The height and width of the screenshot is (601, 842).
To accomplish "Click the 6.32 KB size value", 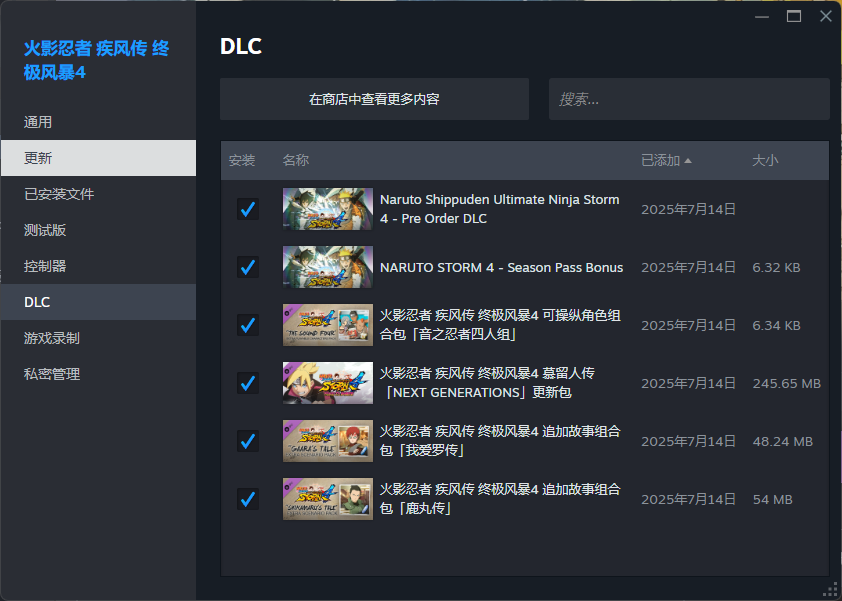I will (776, 267).
